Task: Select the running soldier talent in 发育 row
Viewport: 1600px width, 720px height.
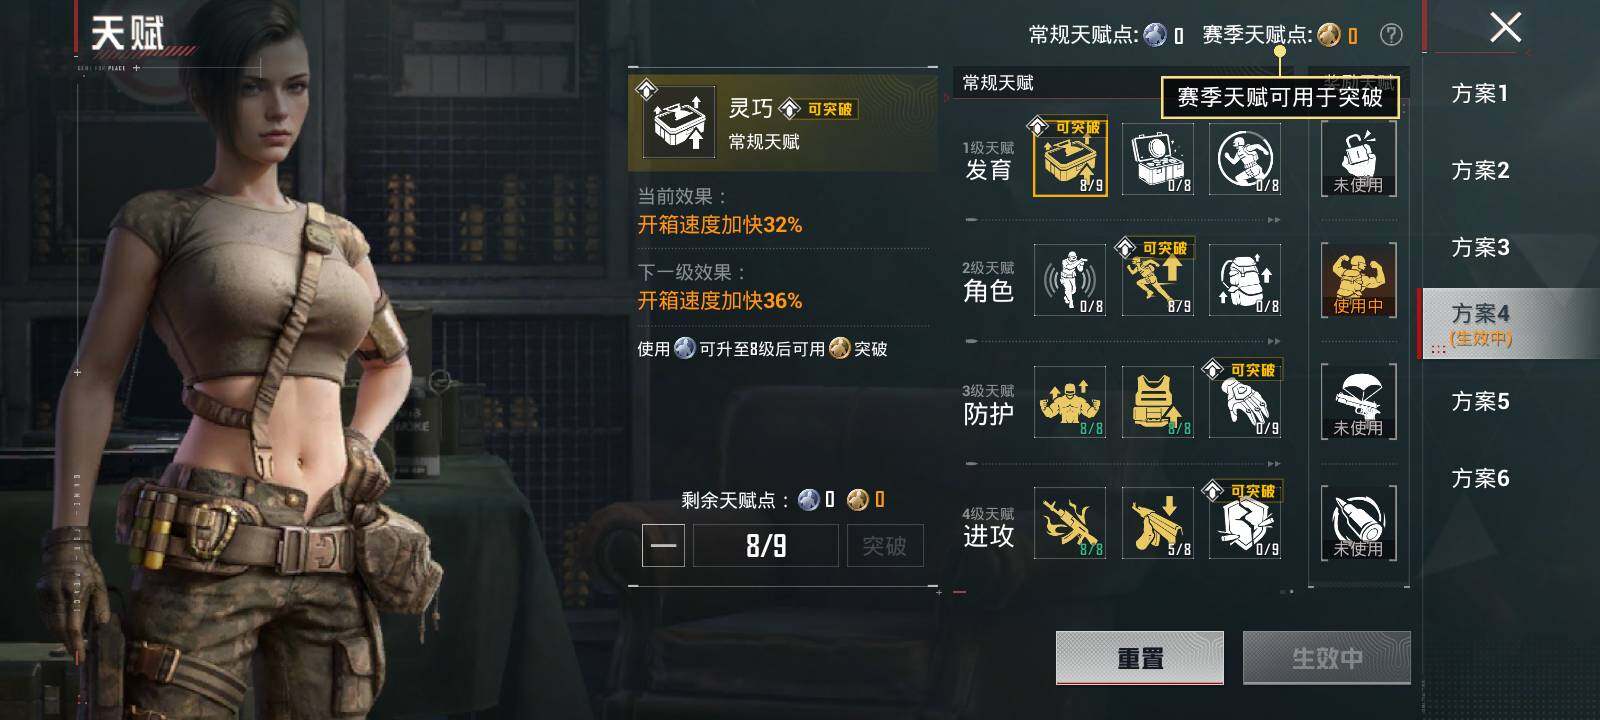Action: click(x=1245, y=159)
